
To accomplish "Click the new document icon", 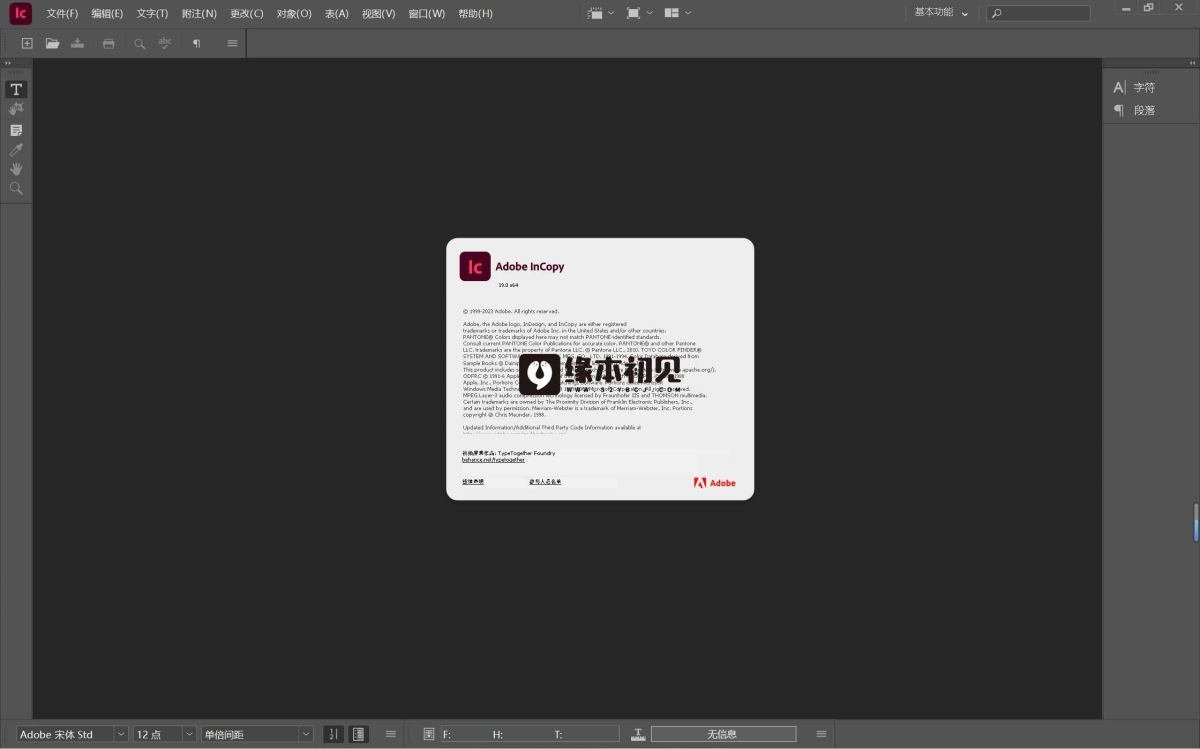I will coord(27,43).
